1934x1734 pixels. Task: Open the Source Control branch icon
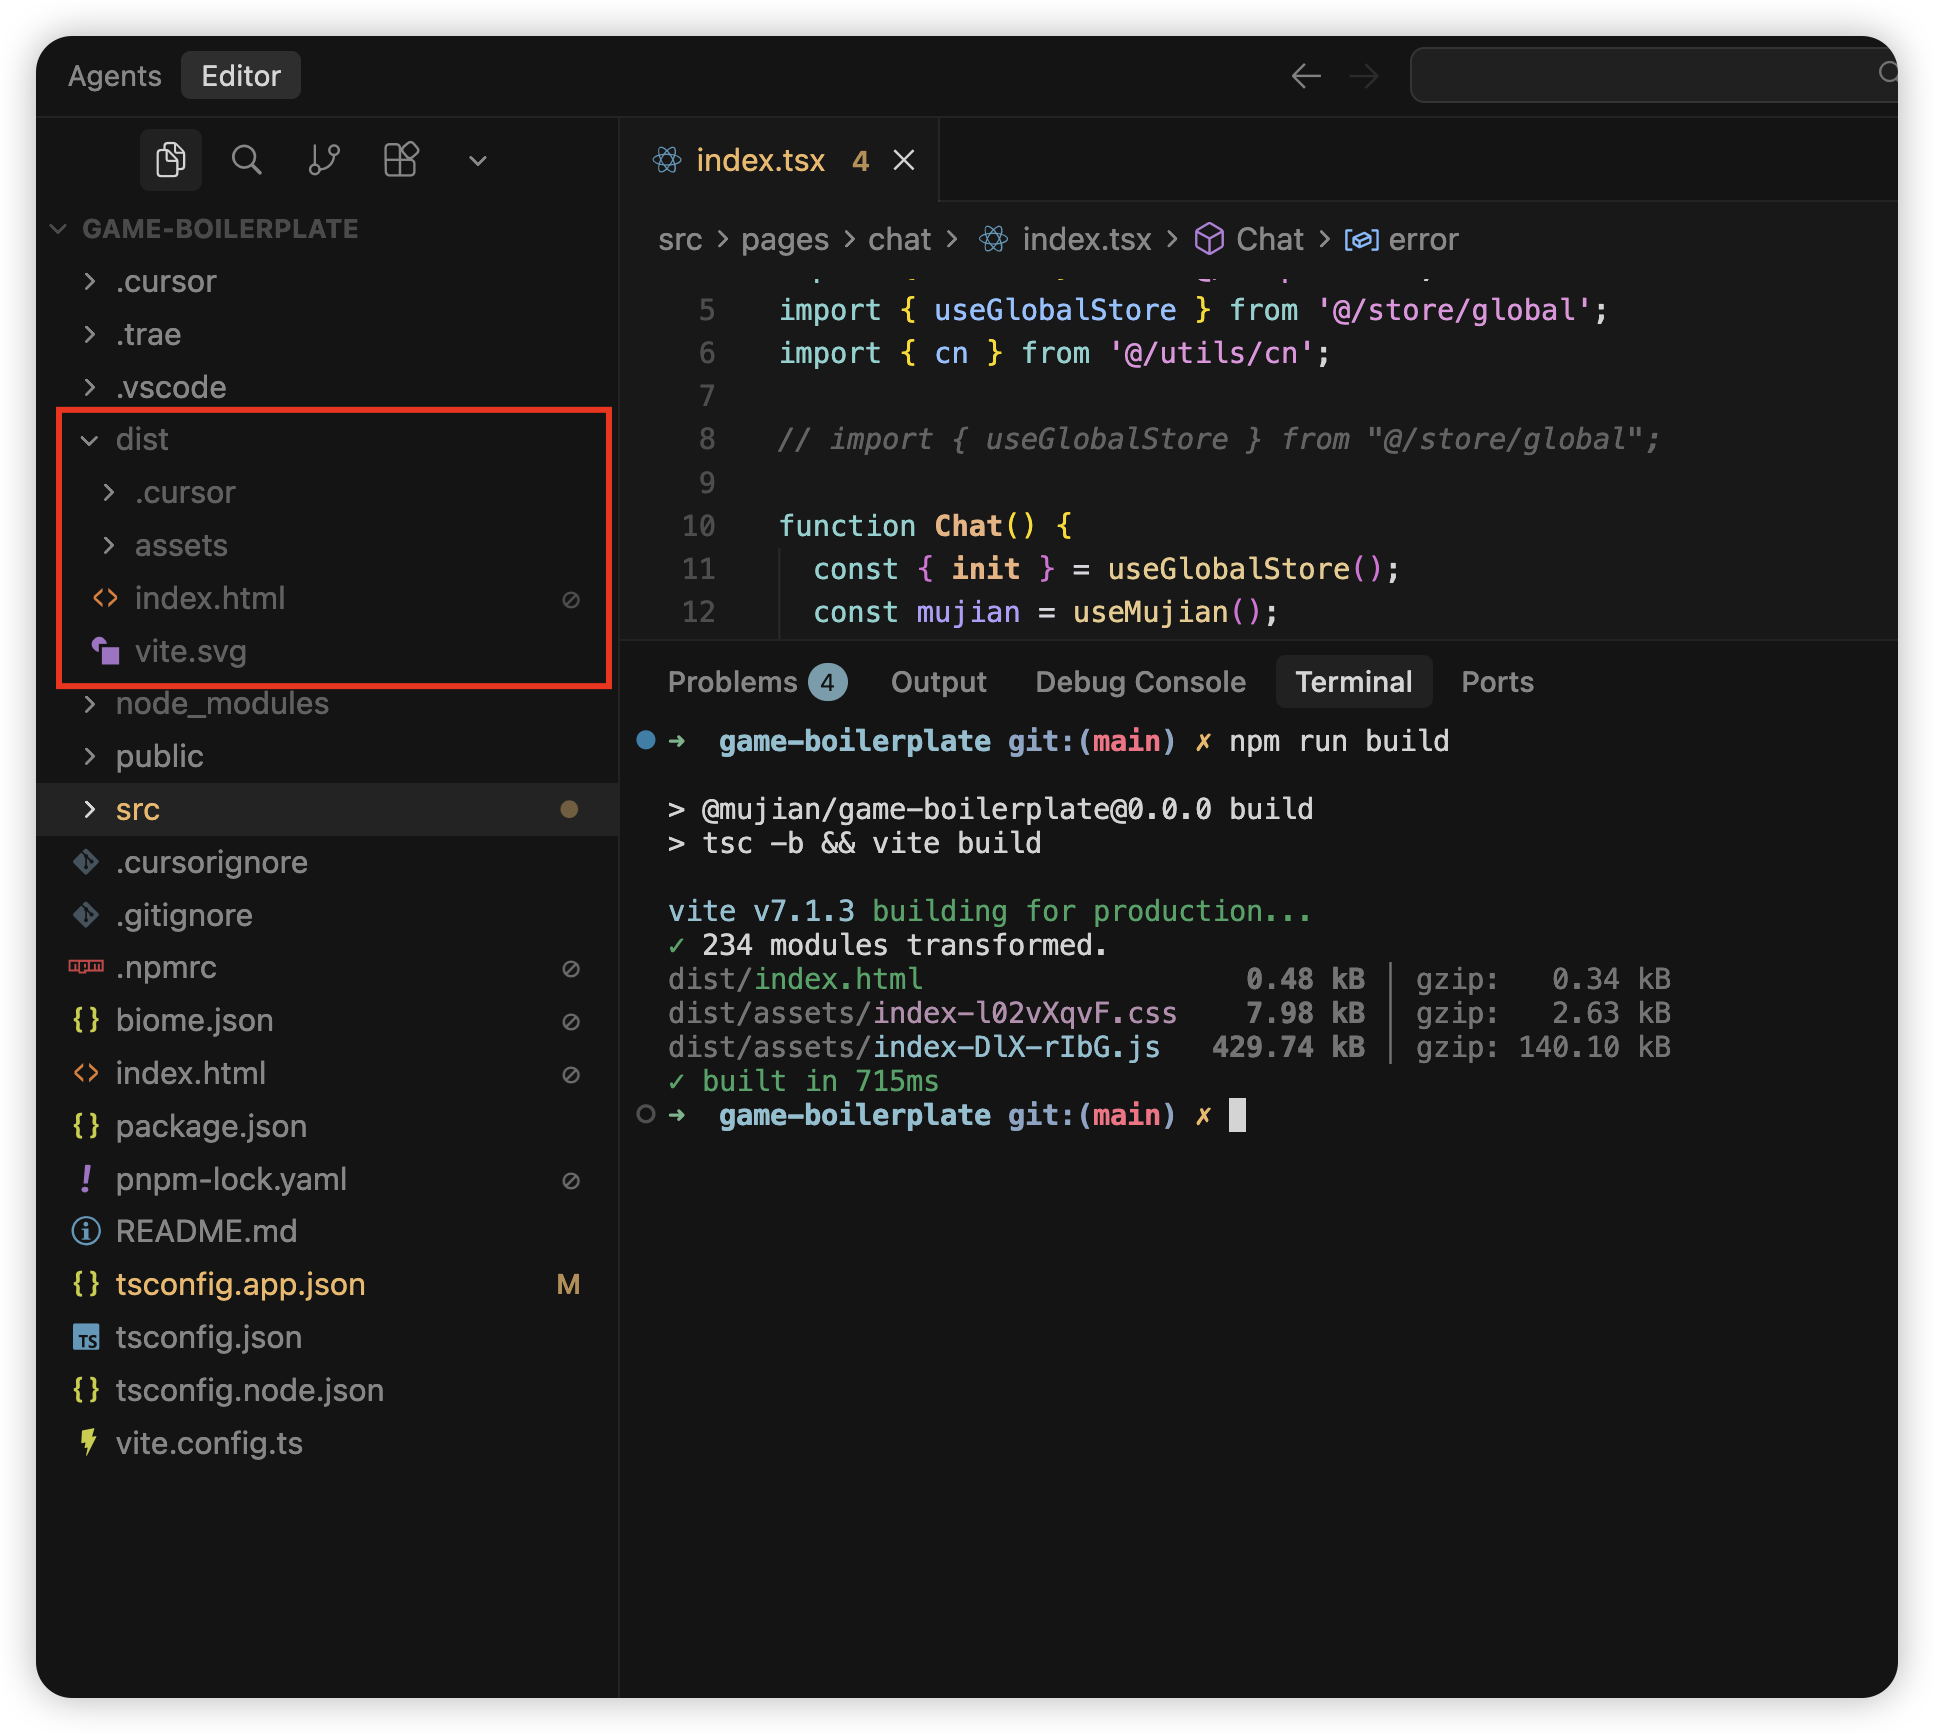click(324, 160)
